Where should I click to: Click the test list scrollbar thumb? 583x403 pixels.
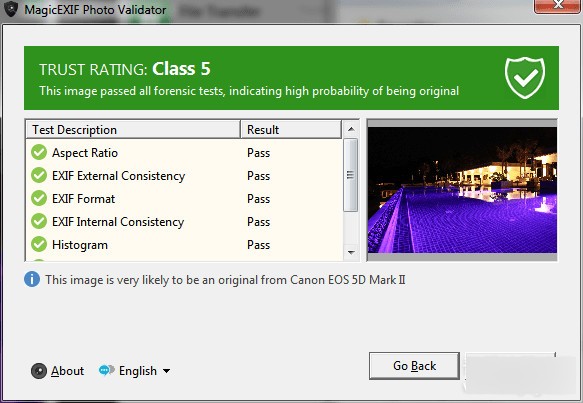tap(351, 175)
